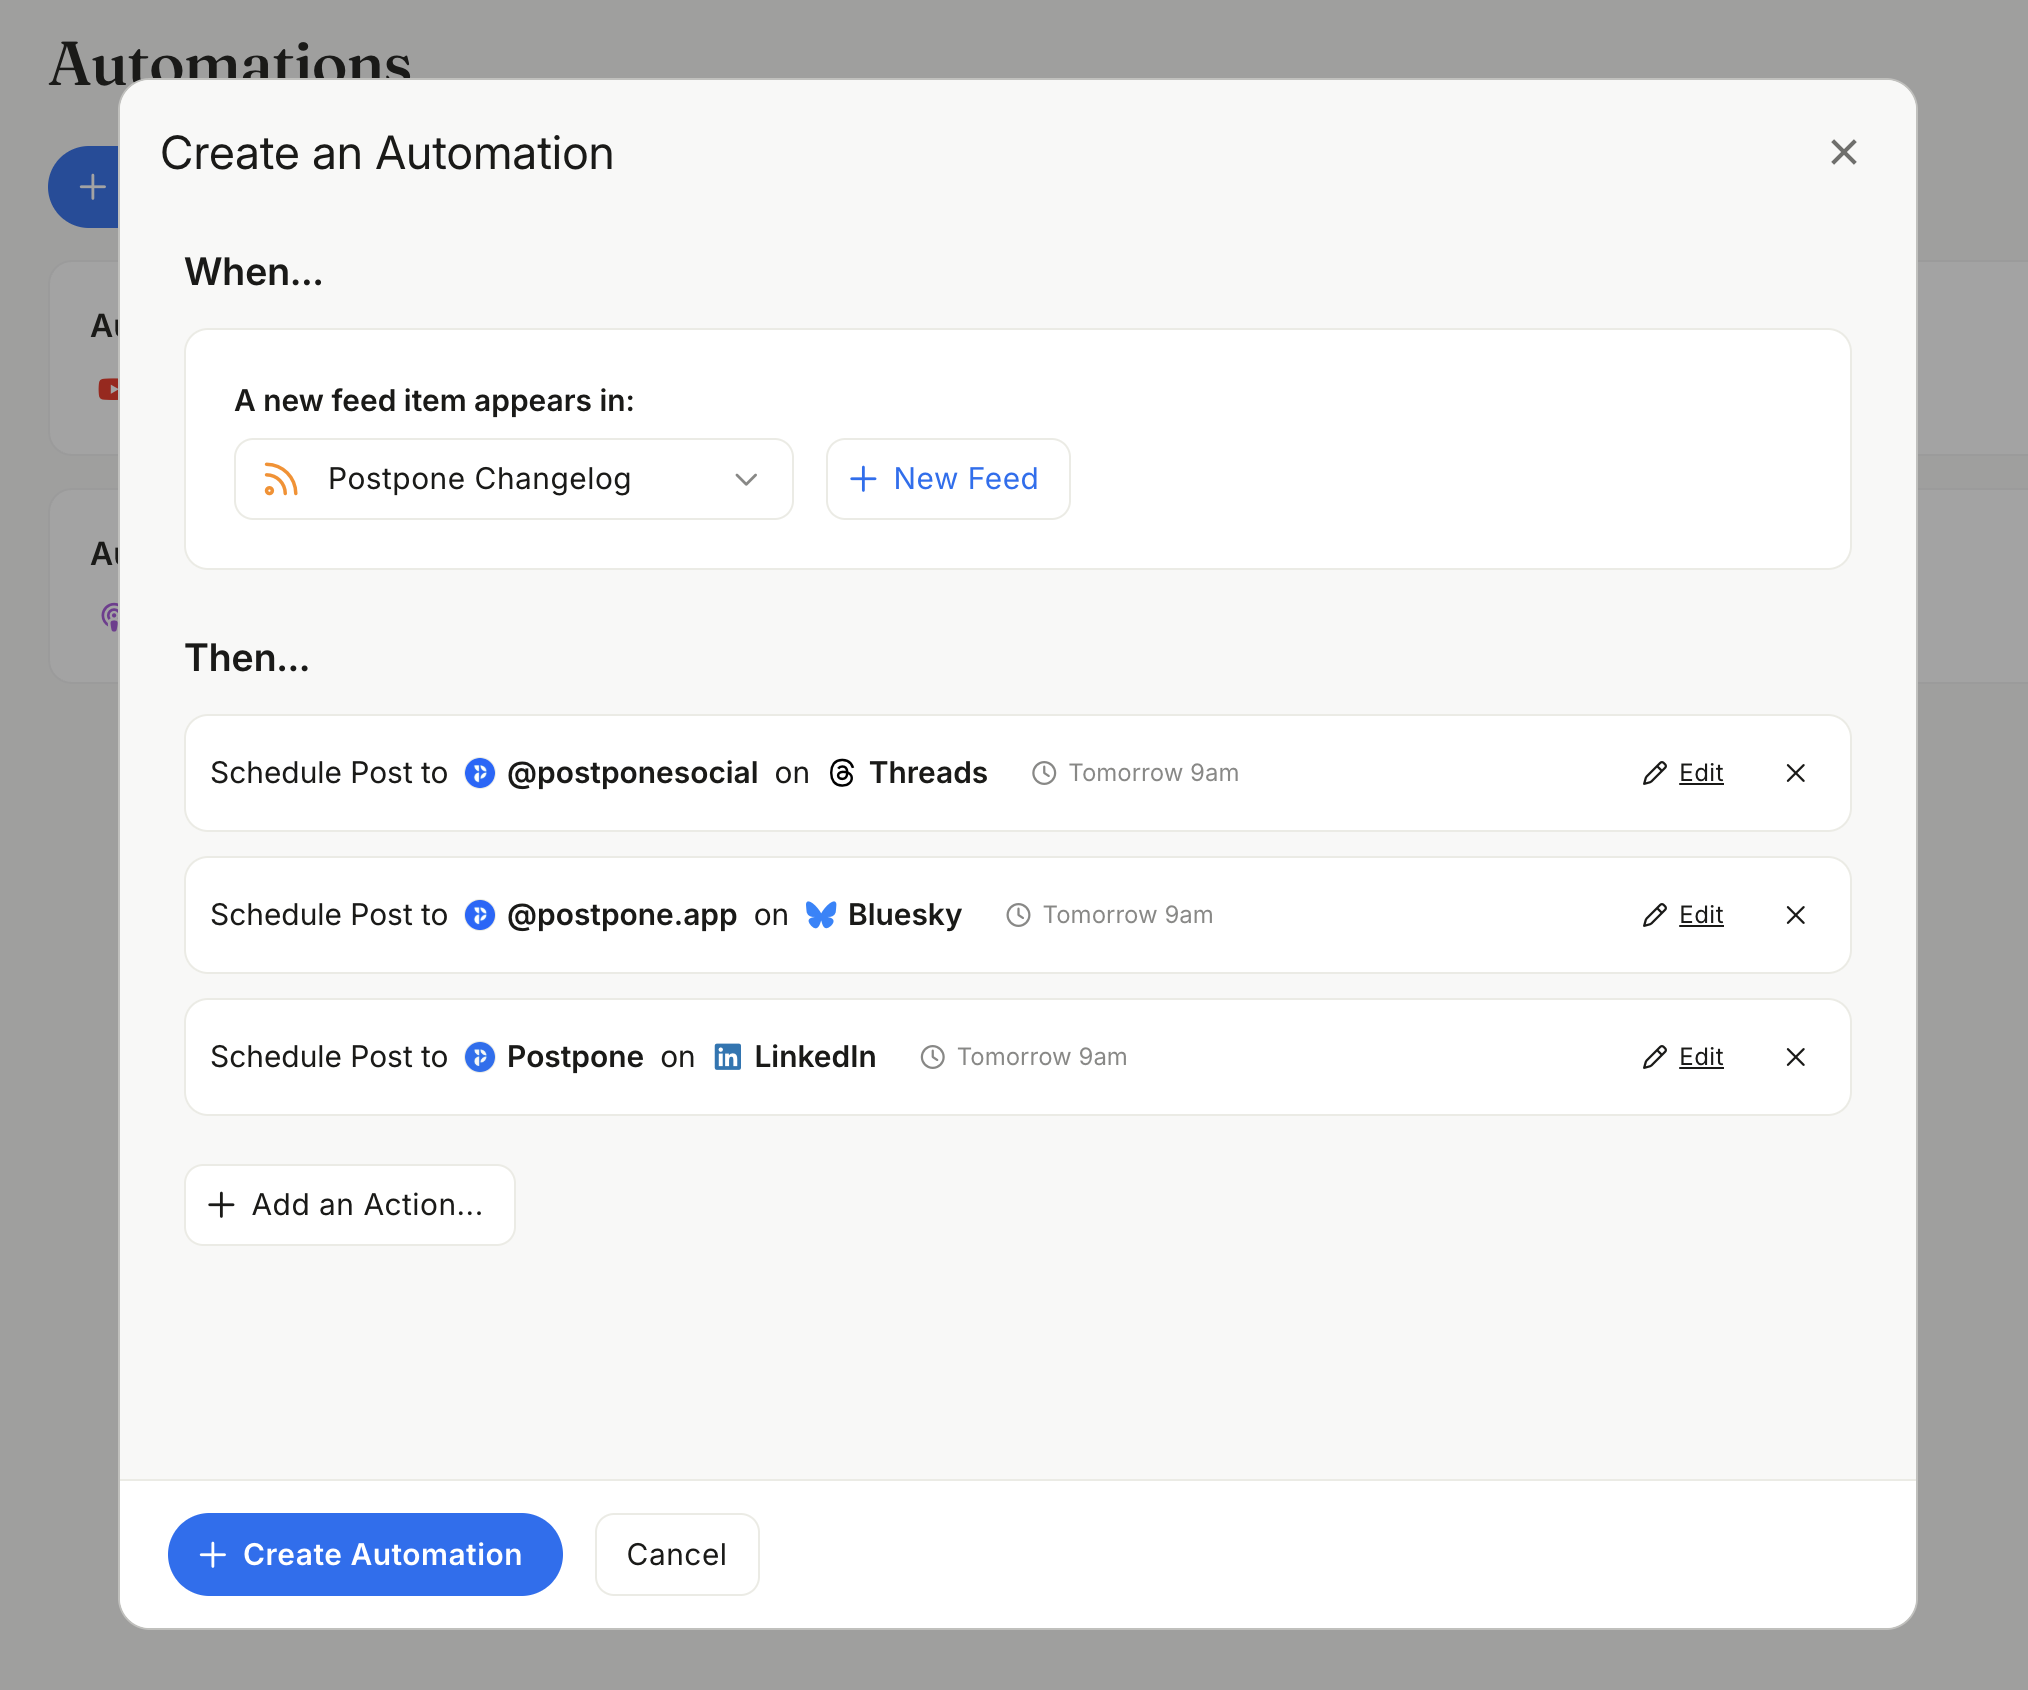This screenshot has height=1690, width=2028.
Task: Remove the Bluesky action with its X
Action: coord(1796,915)
